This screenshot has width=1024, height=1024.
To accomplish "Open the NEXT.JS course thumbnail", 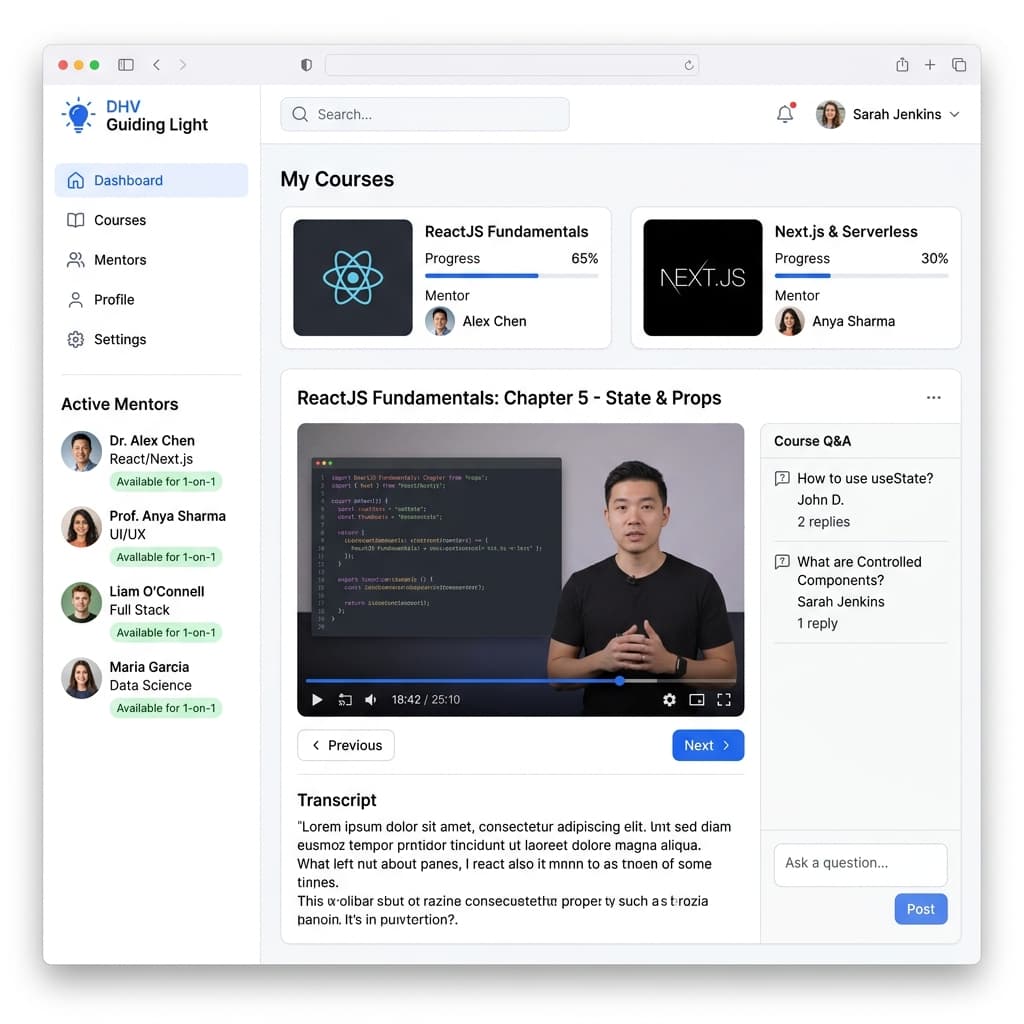I will 703,278.
